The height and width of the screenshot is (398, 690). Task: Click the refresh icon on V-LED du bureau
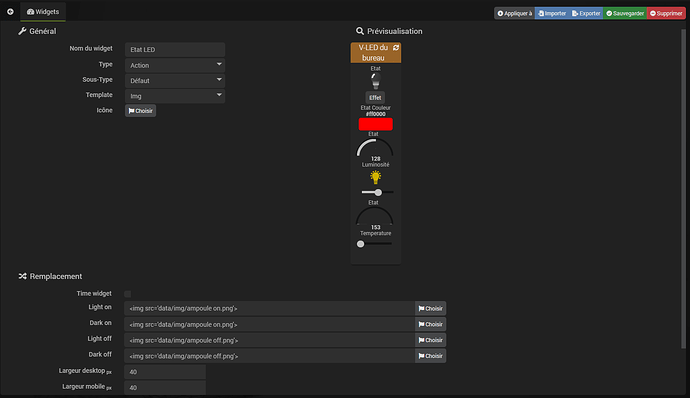(396, 48)
